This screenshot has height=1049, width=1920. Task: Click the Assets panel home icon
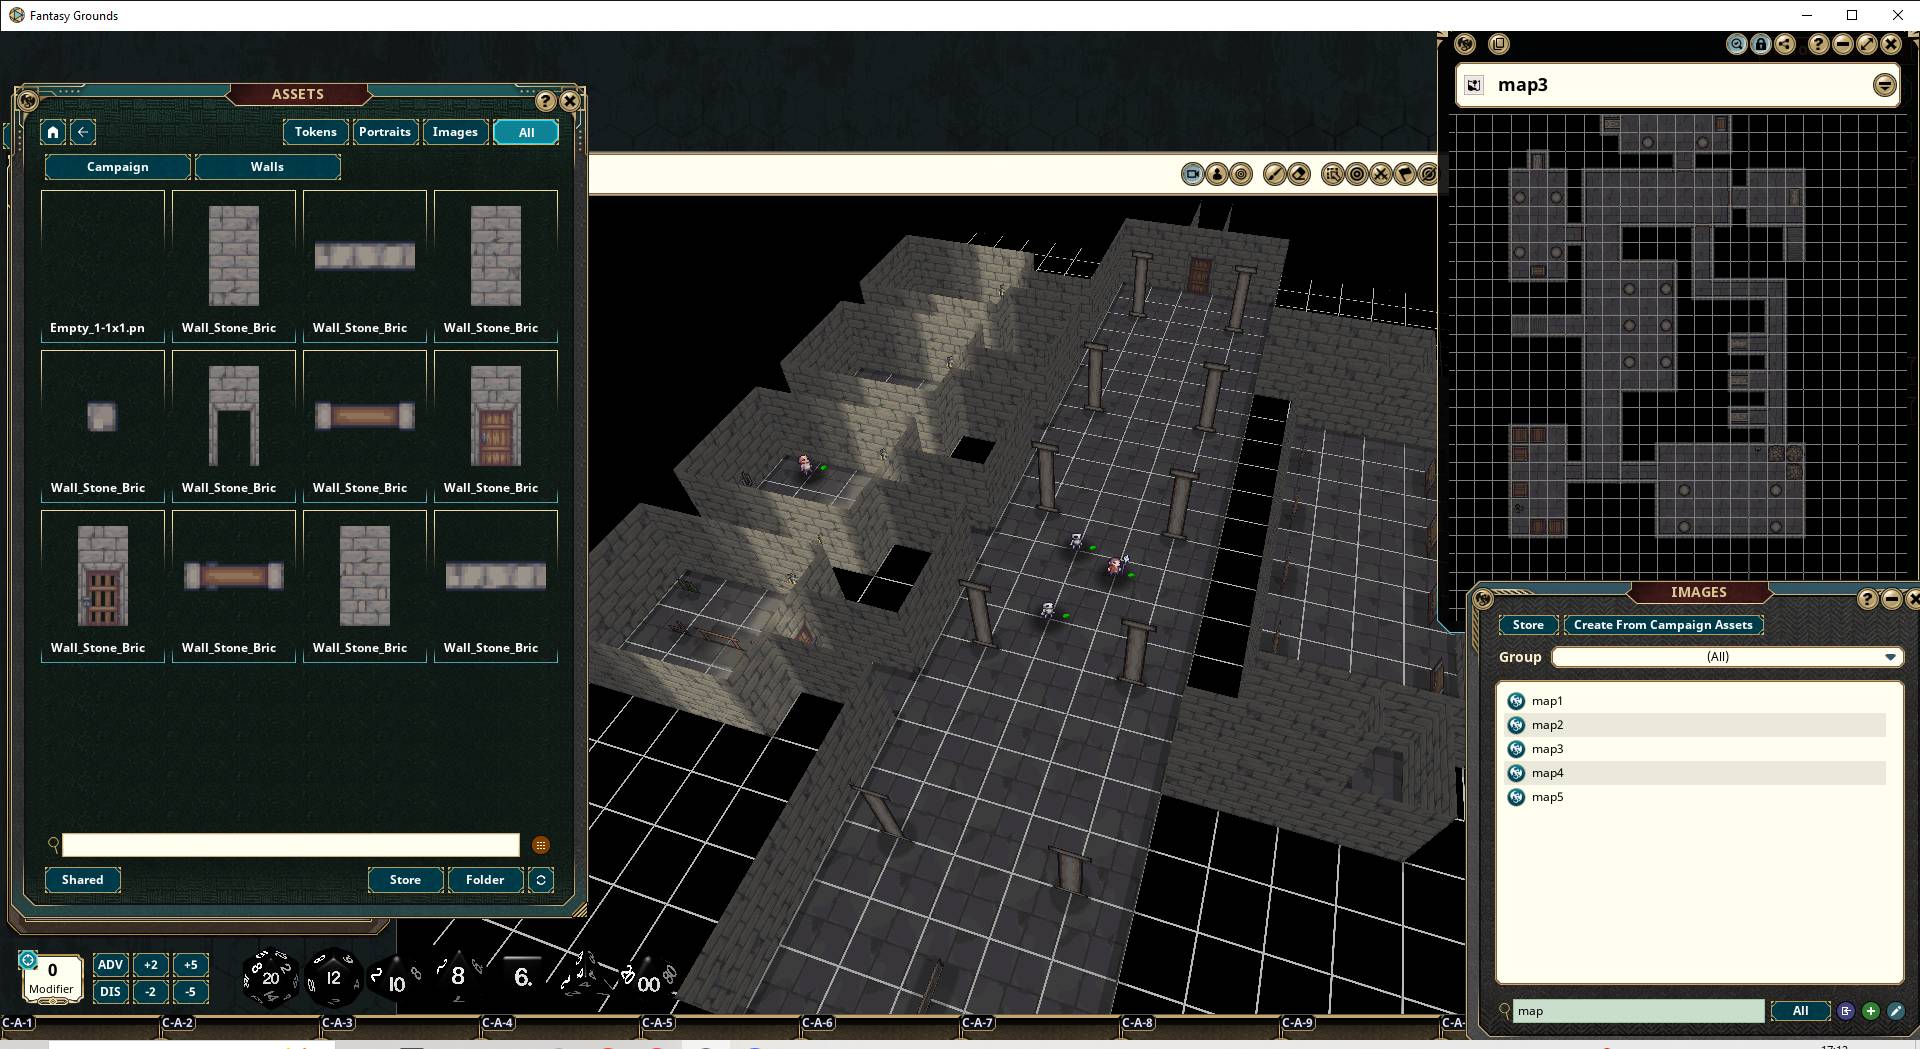53,132
